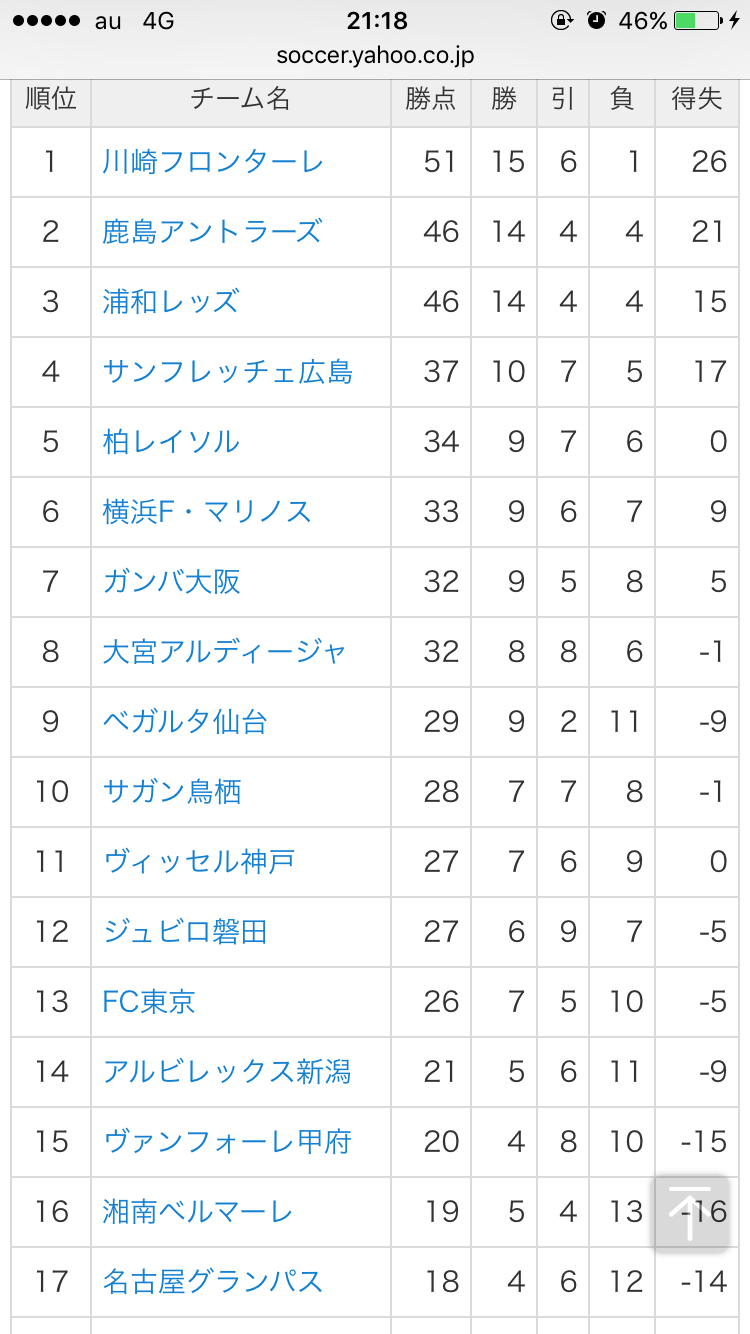
Task: View the ベガルタ仙台 team page
Action: 185,722
